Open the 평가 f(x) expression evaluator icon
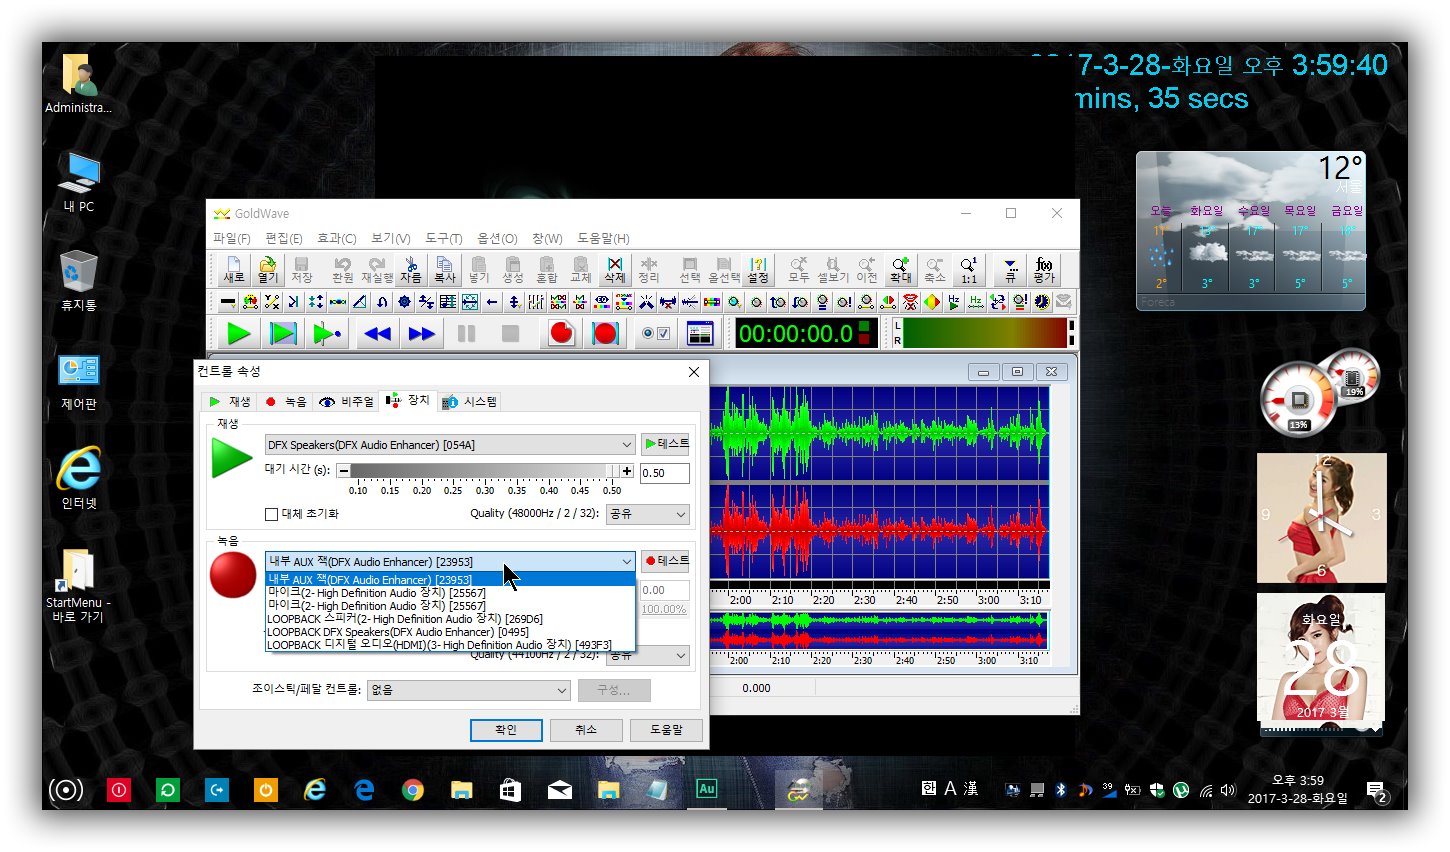This screenshot has width=1450, height=852. click(1045, 269)
